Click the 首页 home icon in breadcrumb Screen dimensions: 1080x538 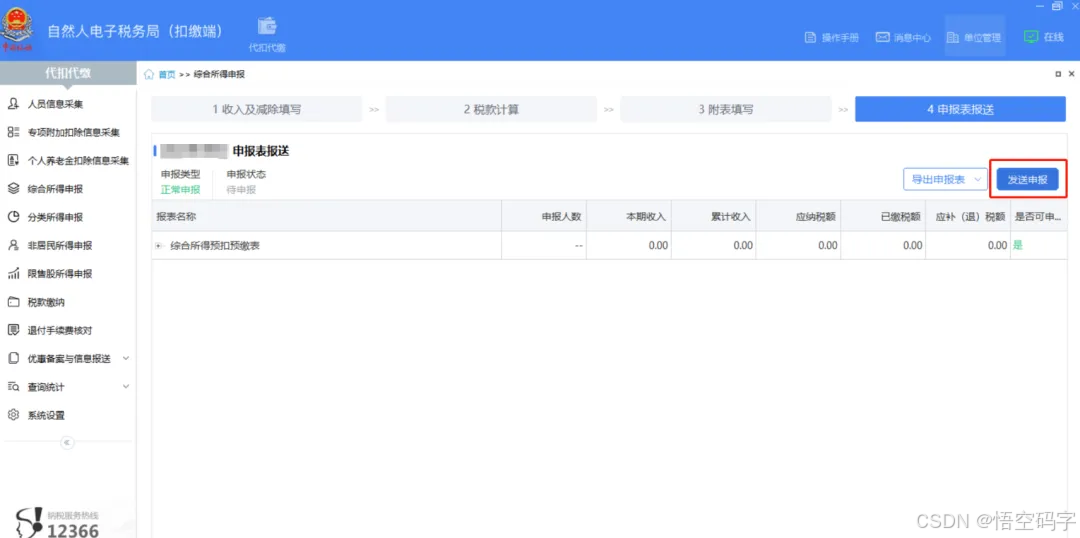[x=149, y=74]
